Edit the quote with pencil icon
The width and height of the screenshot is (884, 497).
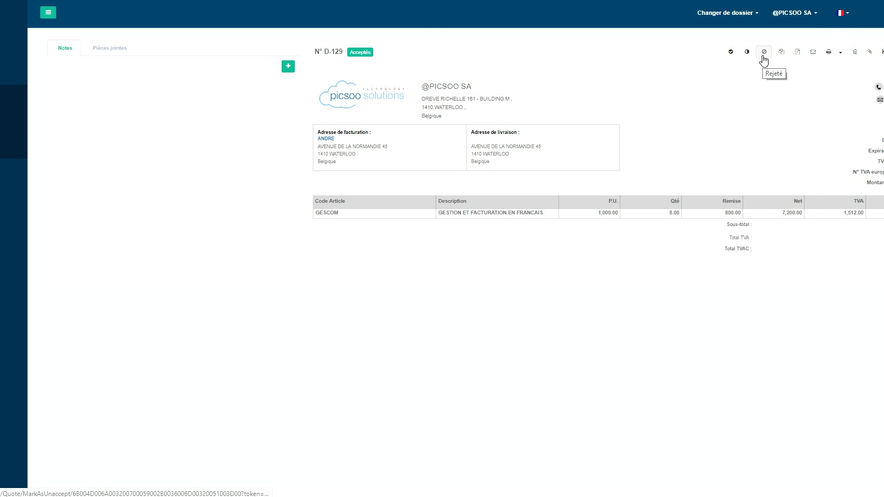(869, 51)
